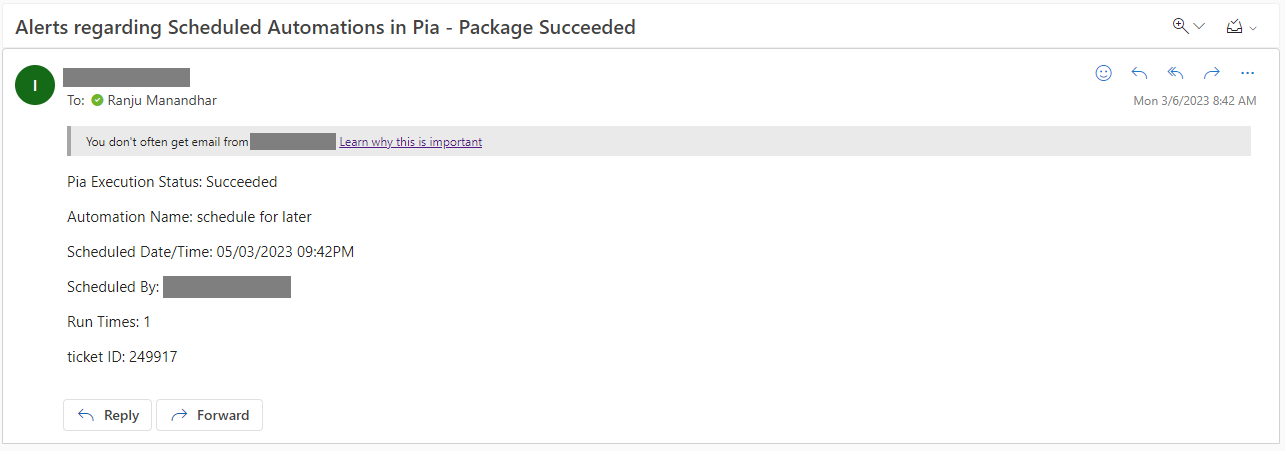
Task: Click the Mon 3/6/2023 8:42 AM timestamp
Action: (x=1194, y=101)
